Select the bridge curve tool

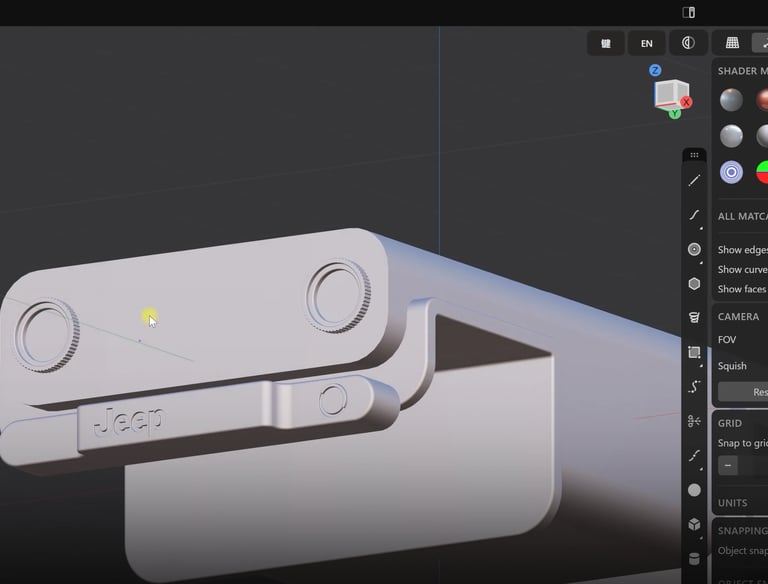[694, 456]
